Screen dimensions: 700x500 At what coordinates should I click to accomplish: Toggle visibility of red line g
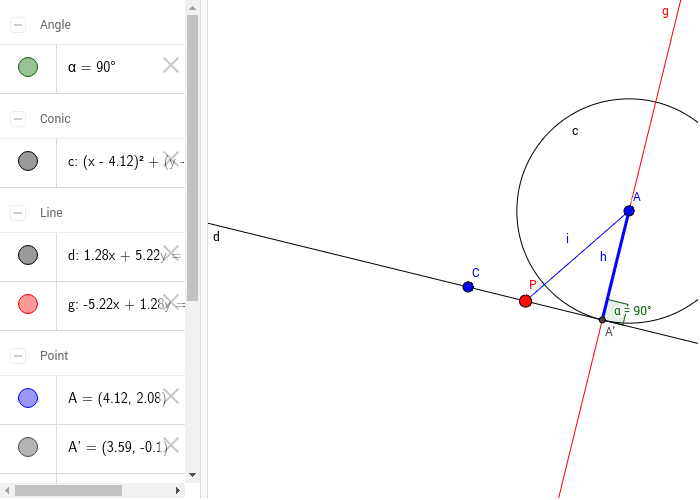point(28,304)
